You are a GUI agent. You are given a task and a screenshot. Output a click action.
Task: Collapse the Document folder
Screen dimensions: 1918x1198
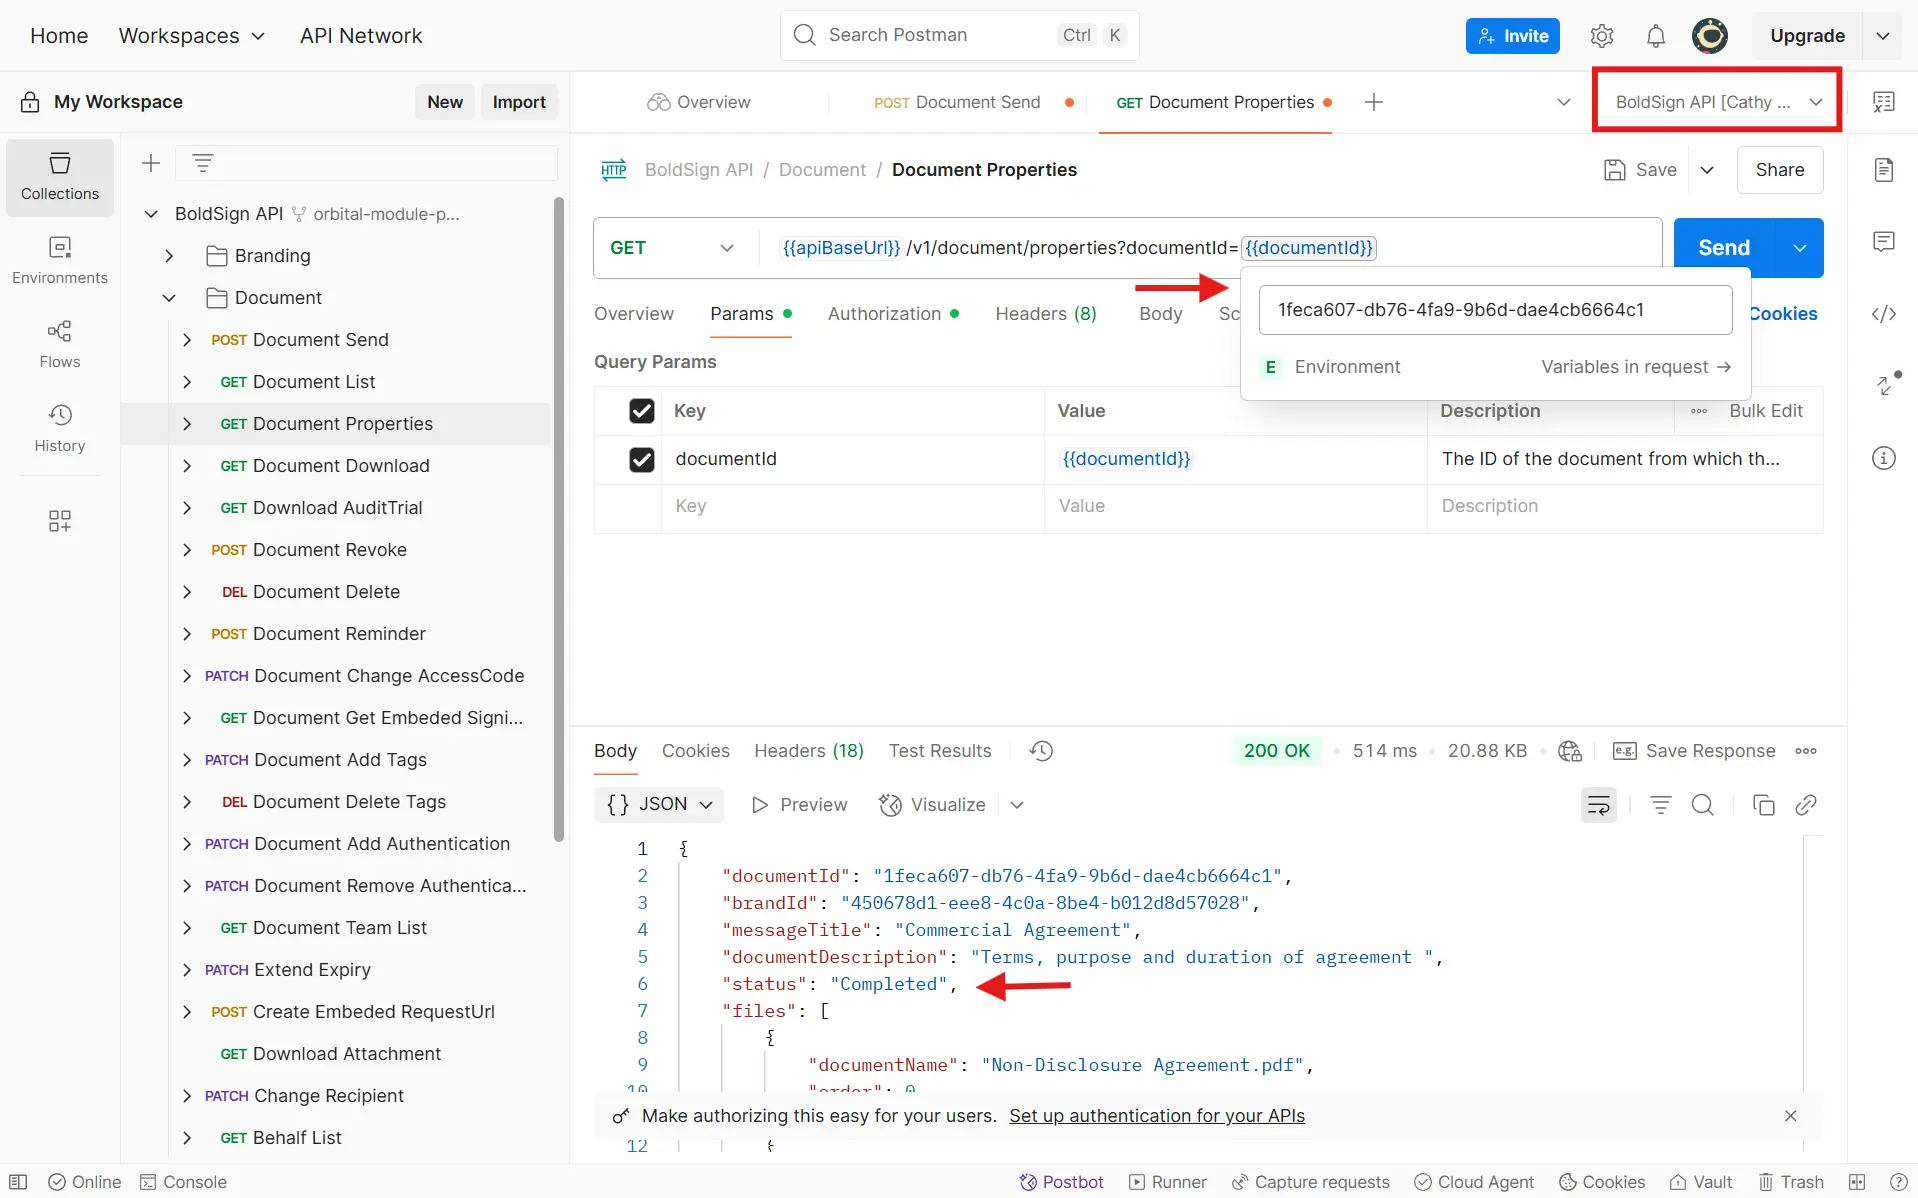click(x=169, y=298)
